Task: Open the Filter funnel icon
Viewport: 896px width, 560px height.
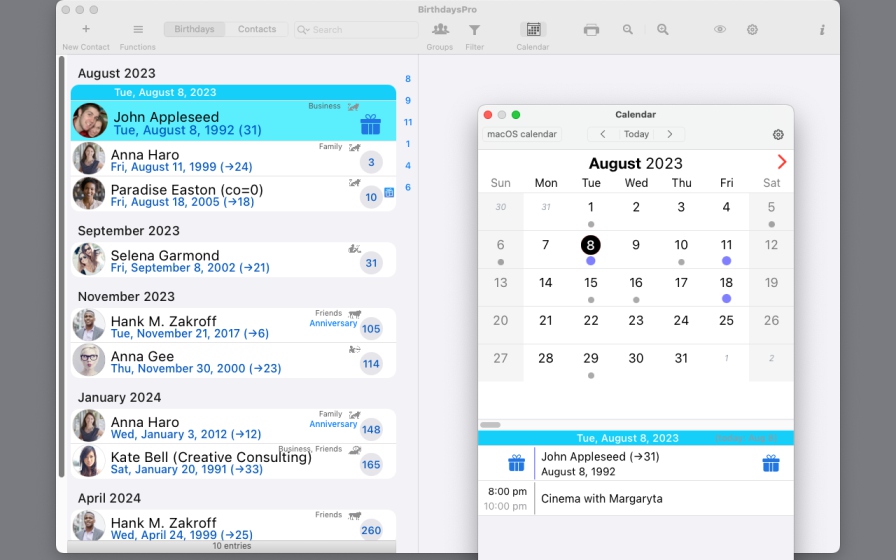Action: coord(474,30)
